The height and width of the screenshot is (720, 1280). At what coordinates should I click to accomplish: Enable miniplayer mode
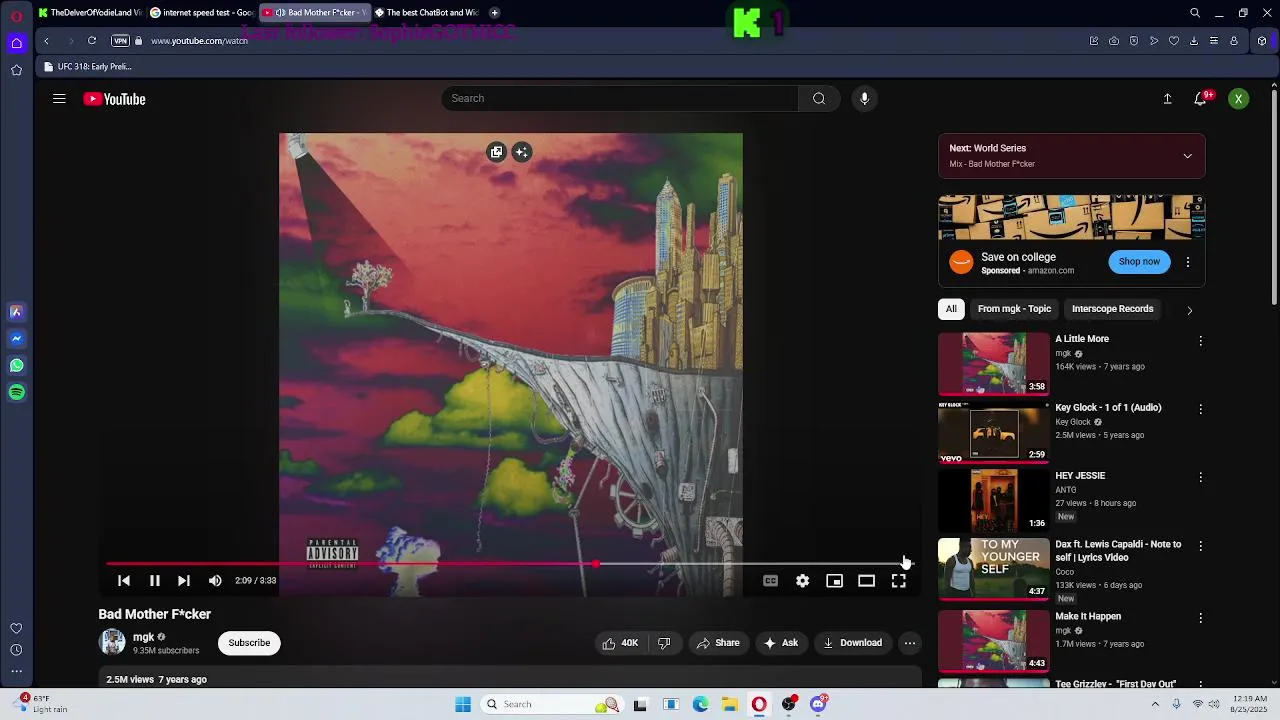pyautogui.click(x=834, y=581)
